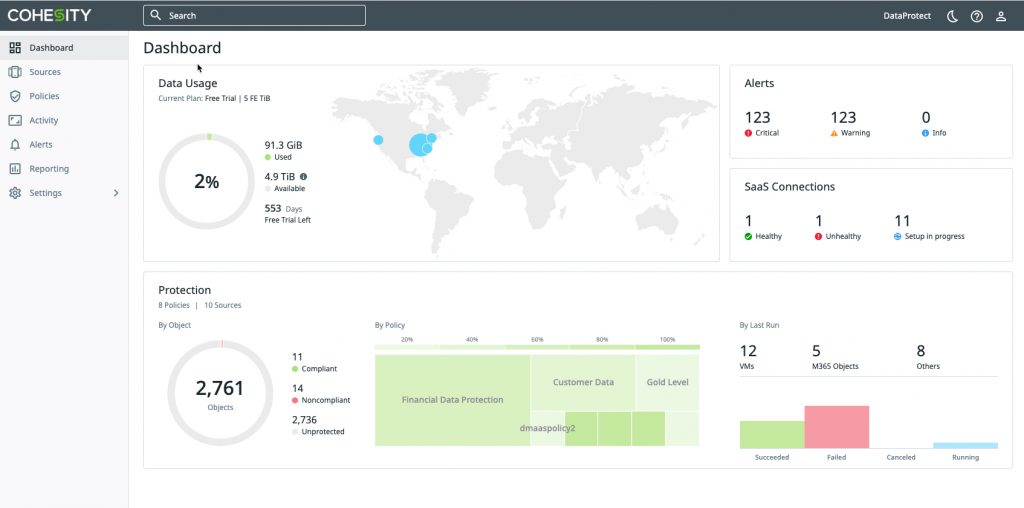Open the user account profile icon
This screenshot has height=508, width=1024.
[1001, 16]
